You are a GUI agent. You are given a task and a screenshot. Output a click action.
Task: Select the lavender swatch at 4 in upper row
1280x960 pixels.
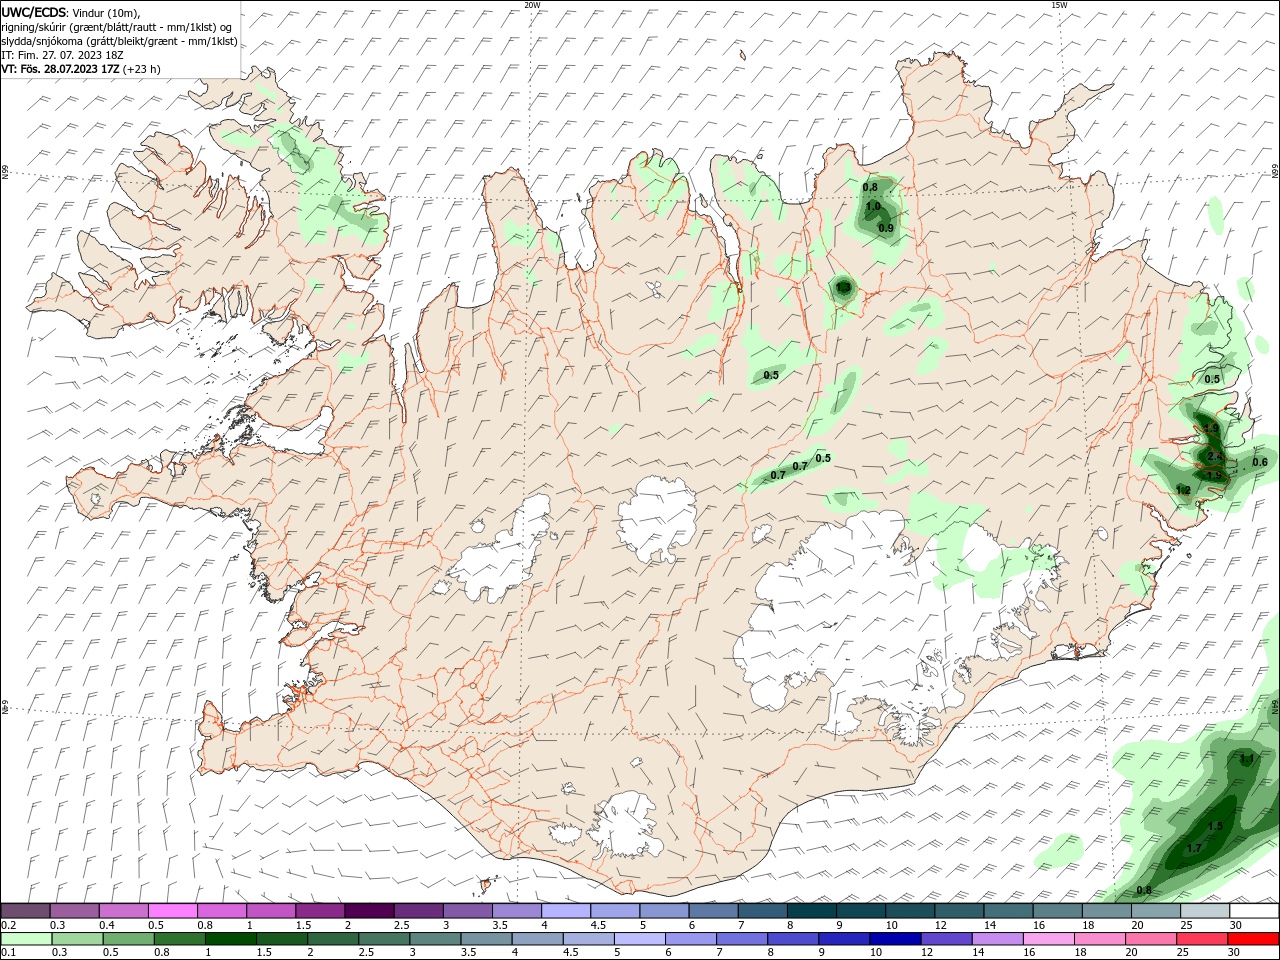pos(566,911)
